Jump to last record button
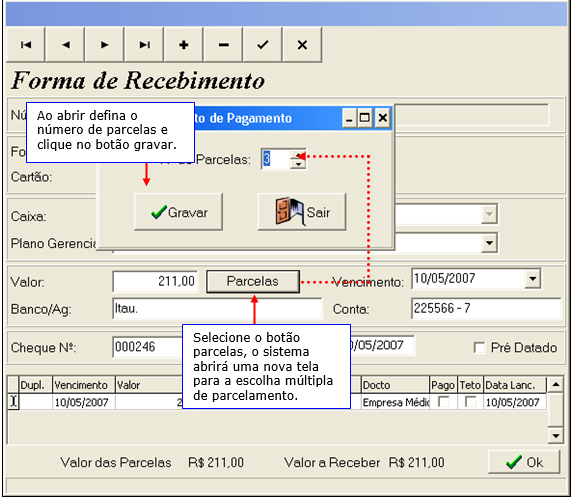This screenshot has width=574, height=500. [144, 45]
